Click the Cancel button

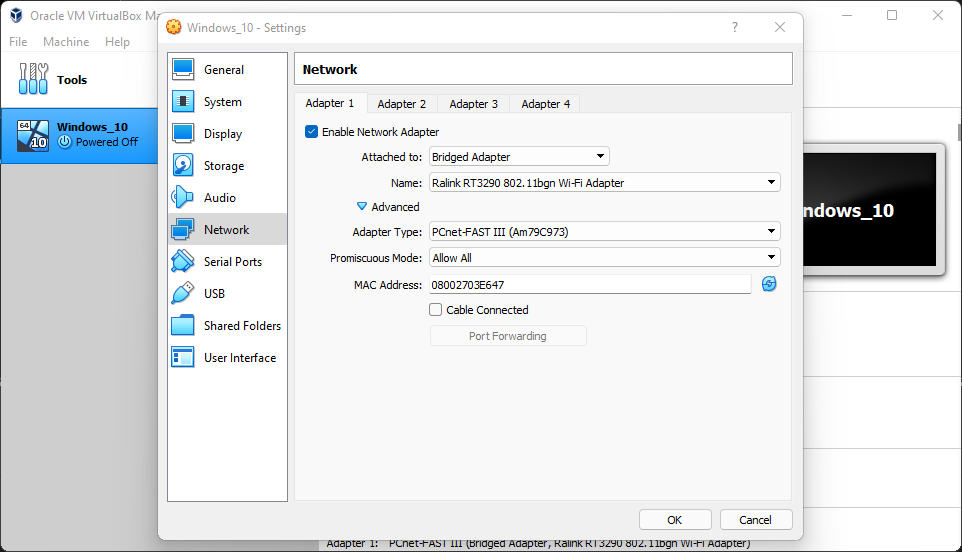tap(755, 520)
